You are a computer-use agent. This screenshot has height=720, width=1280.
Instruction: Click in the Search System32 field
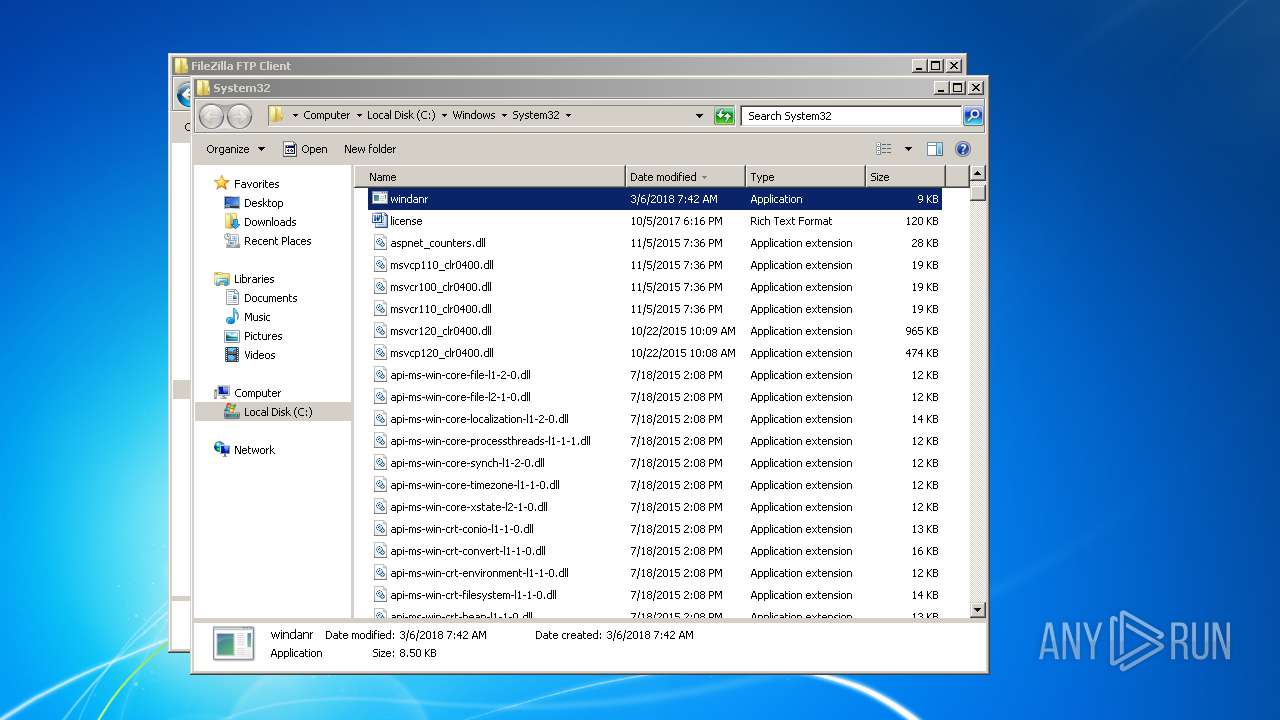point(852,116)
